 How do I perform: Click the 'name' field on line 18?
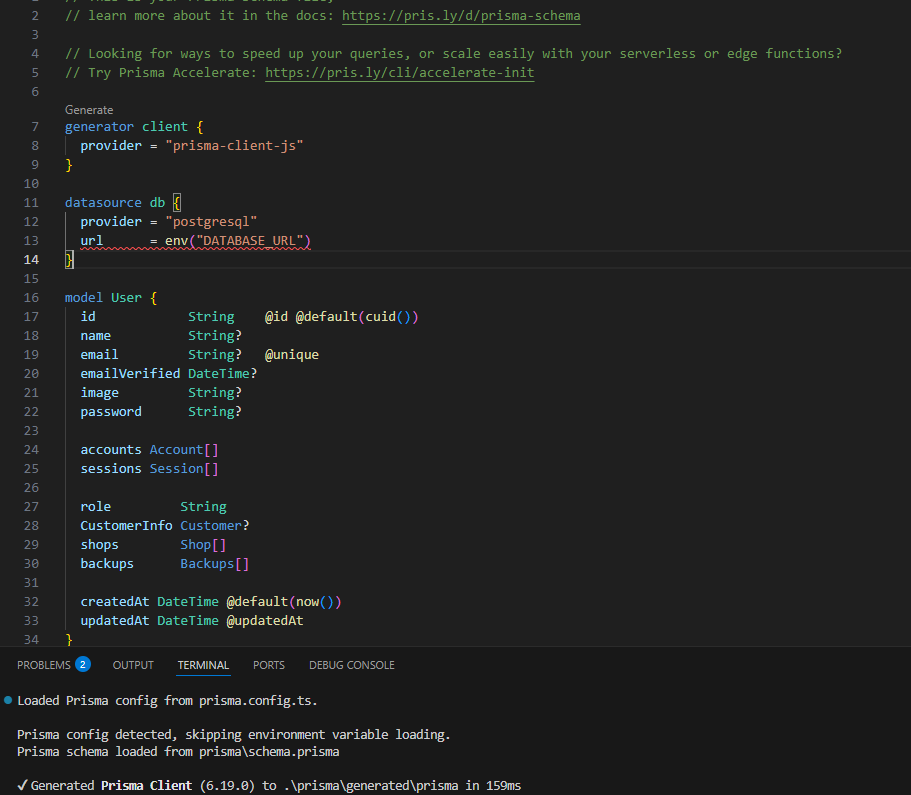(x=95, y=336)
